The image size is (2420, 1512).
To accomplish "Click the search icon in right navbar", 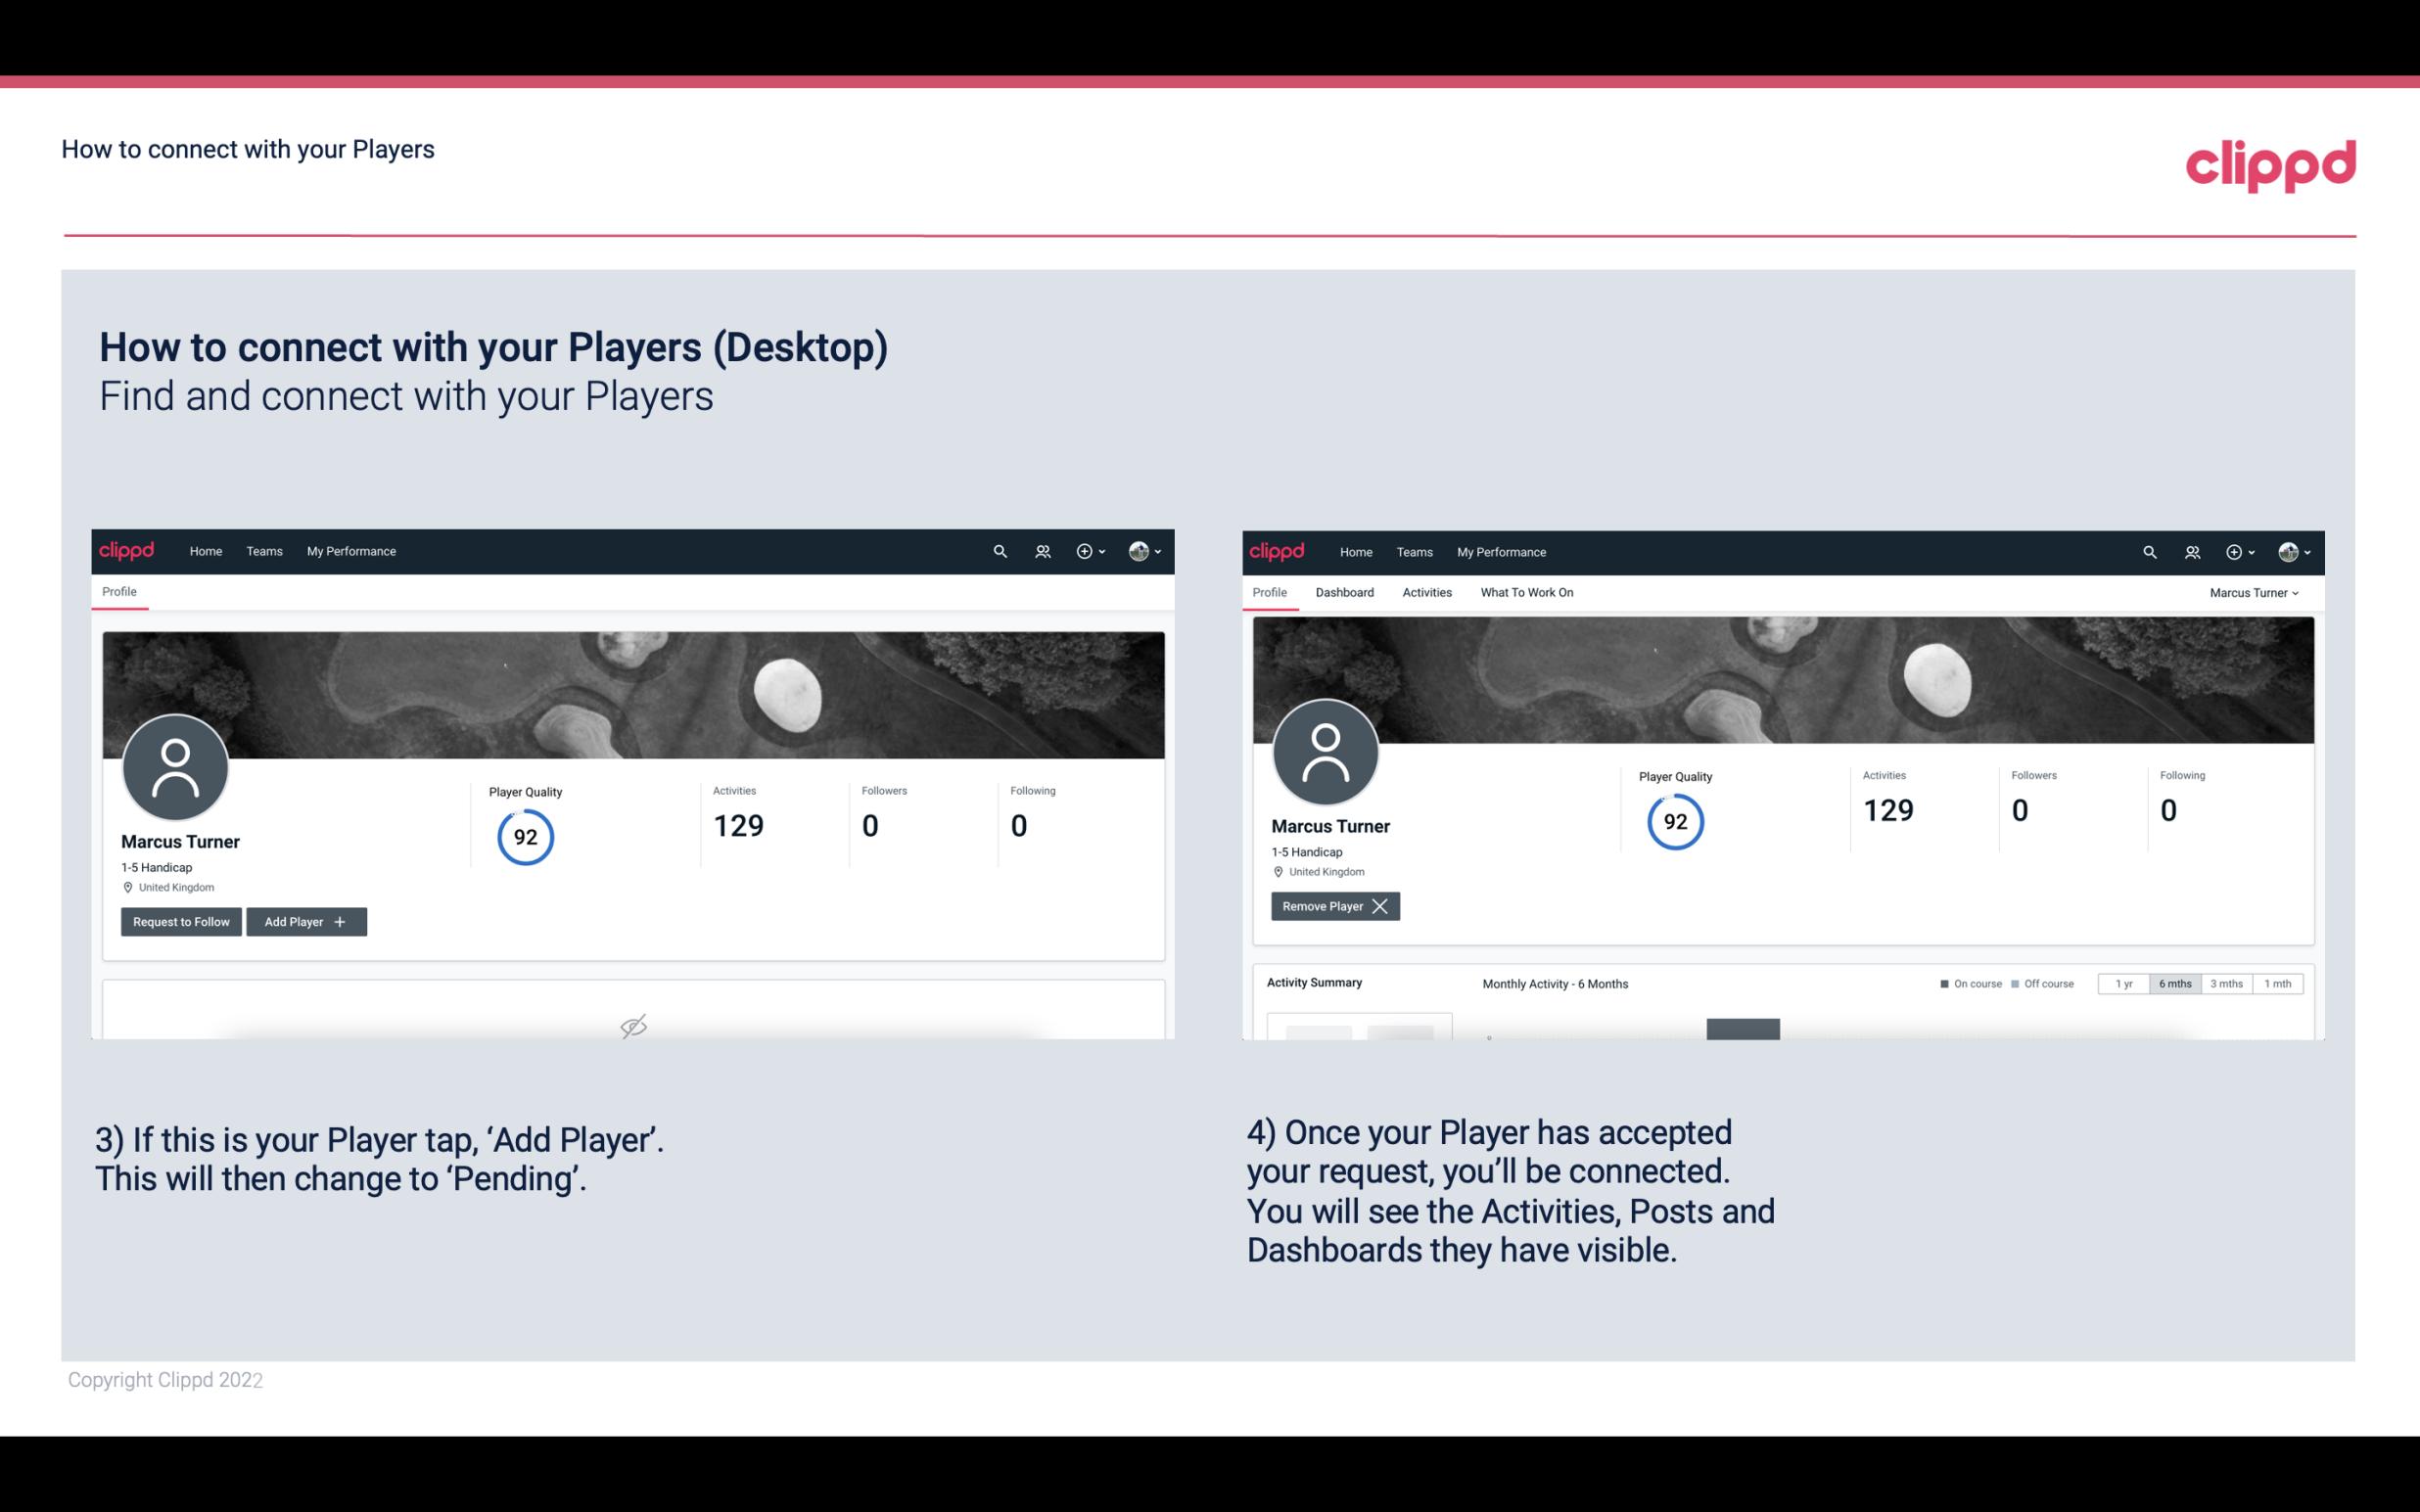I will pos(2148,550).
